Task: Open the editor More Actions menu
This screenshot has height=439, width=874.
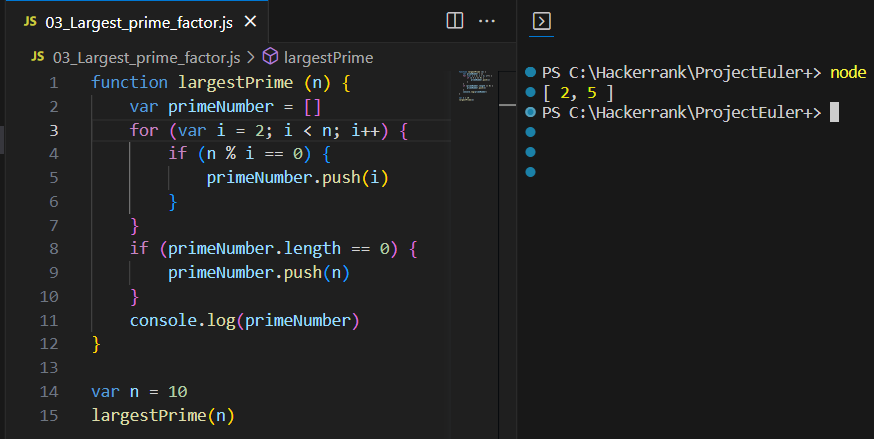Action: (487, 21)
